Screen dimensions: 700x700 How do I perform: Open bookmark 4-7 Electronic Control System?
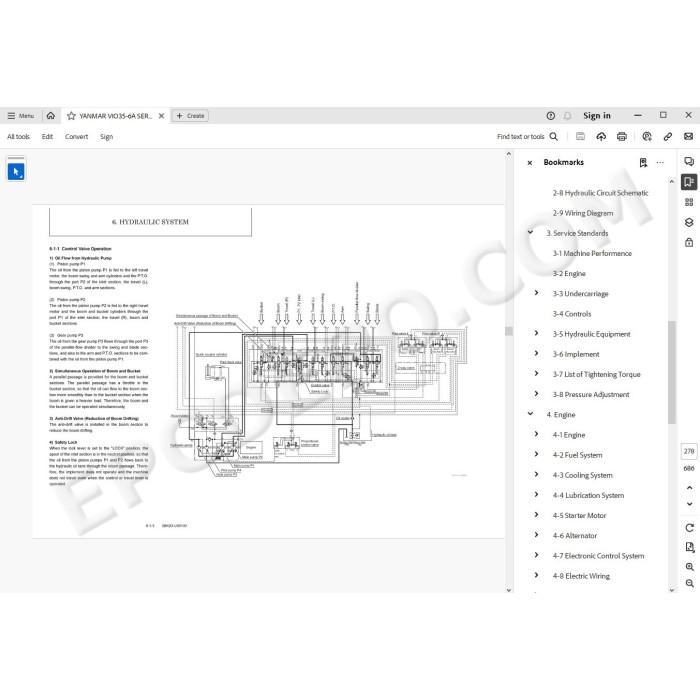pyautogui.click(x=598, y=556)
